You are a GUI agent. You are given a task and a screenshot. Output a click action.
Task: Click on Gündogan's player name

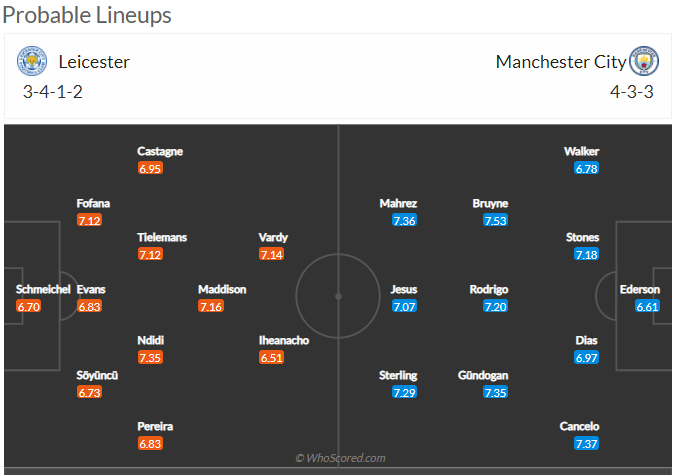tap(483, 375)
